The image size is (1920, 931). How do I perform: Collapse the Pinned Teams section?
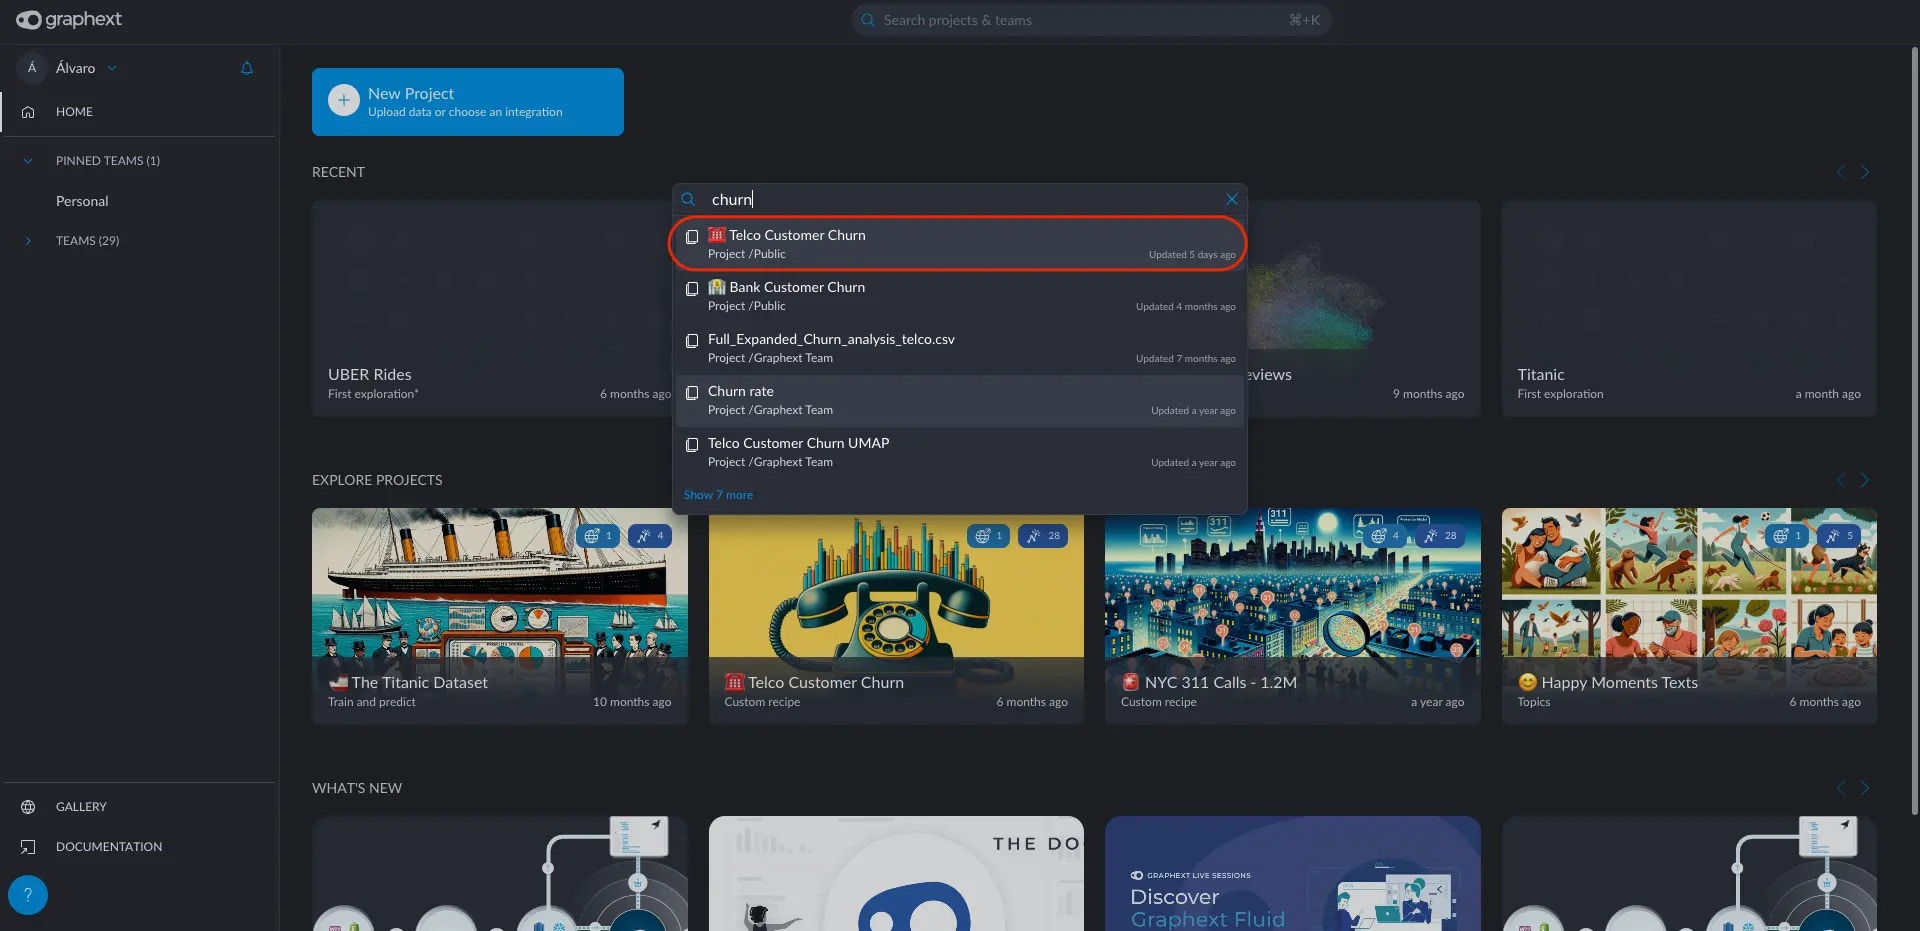point(28,161)
